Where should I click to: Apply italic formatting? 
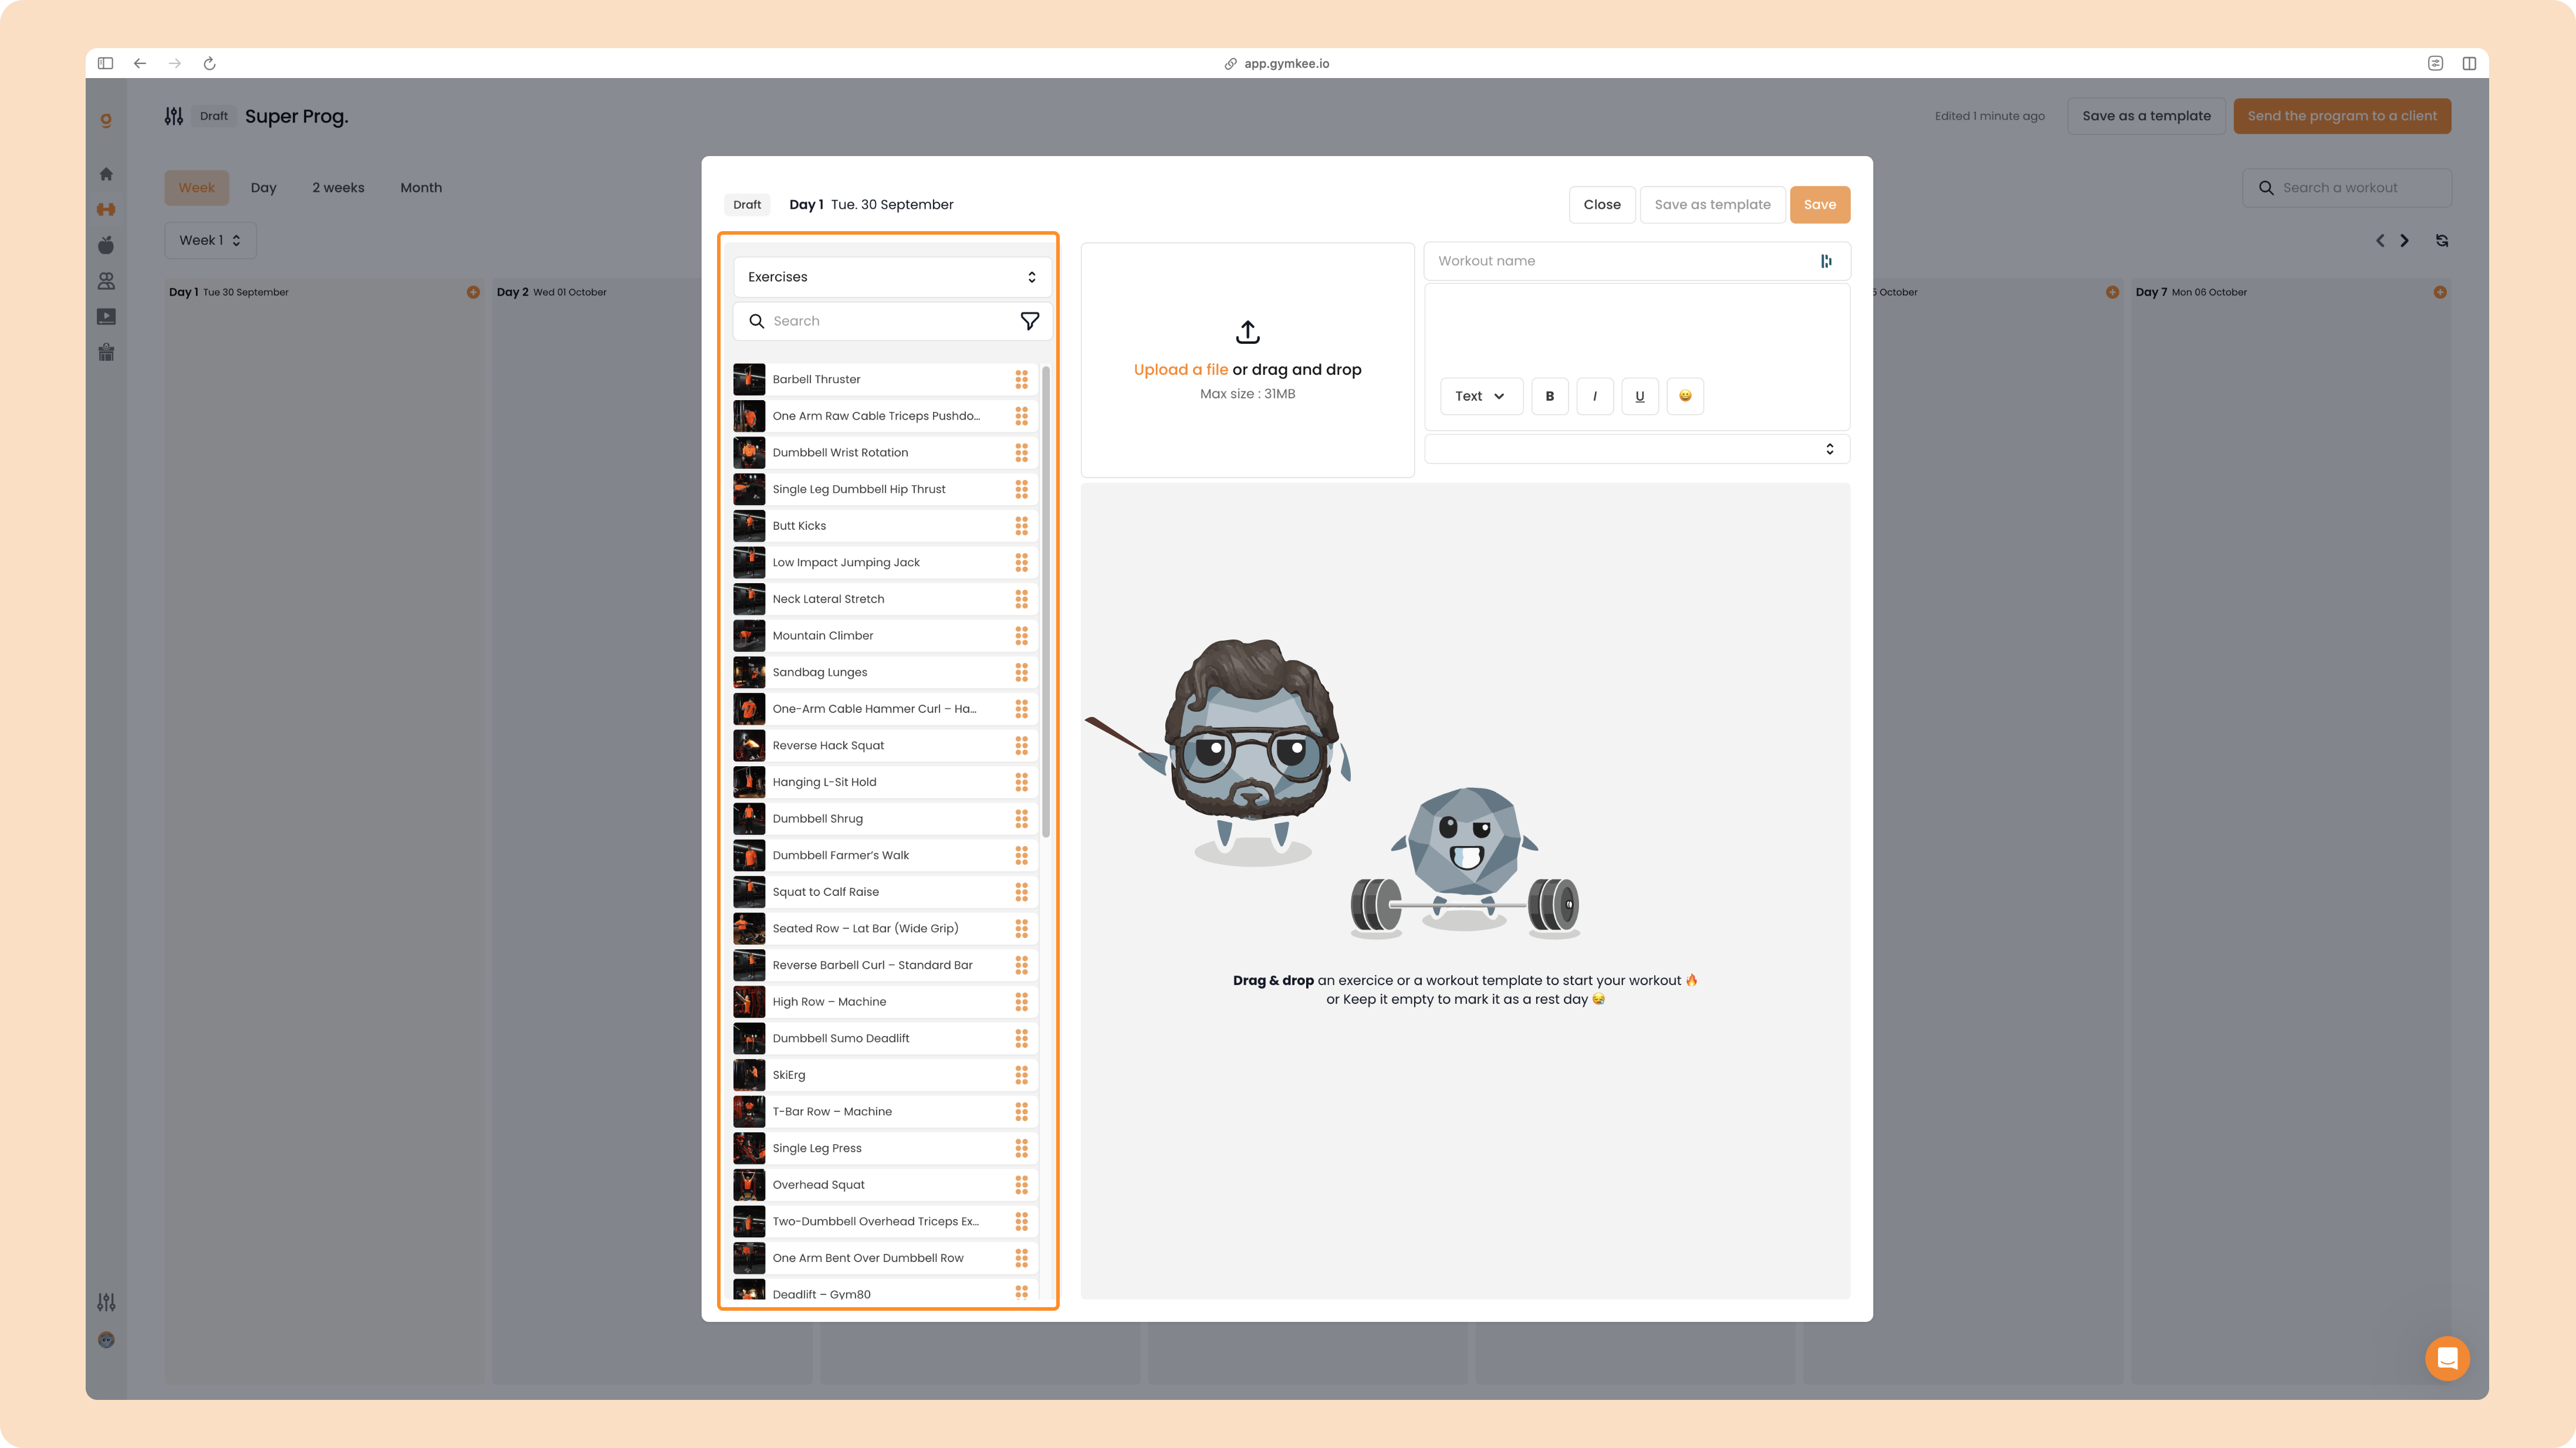point(1594,396)
